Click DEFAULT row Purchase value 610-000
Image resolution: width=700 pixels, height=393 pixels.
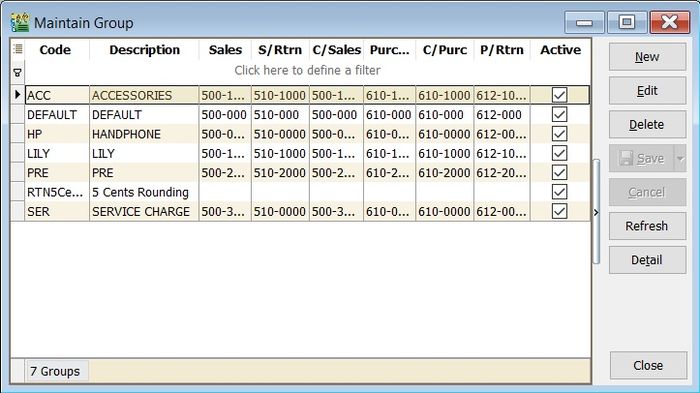389,115
